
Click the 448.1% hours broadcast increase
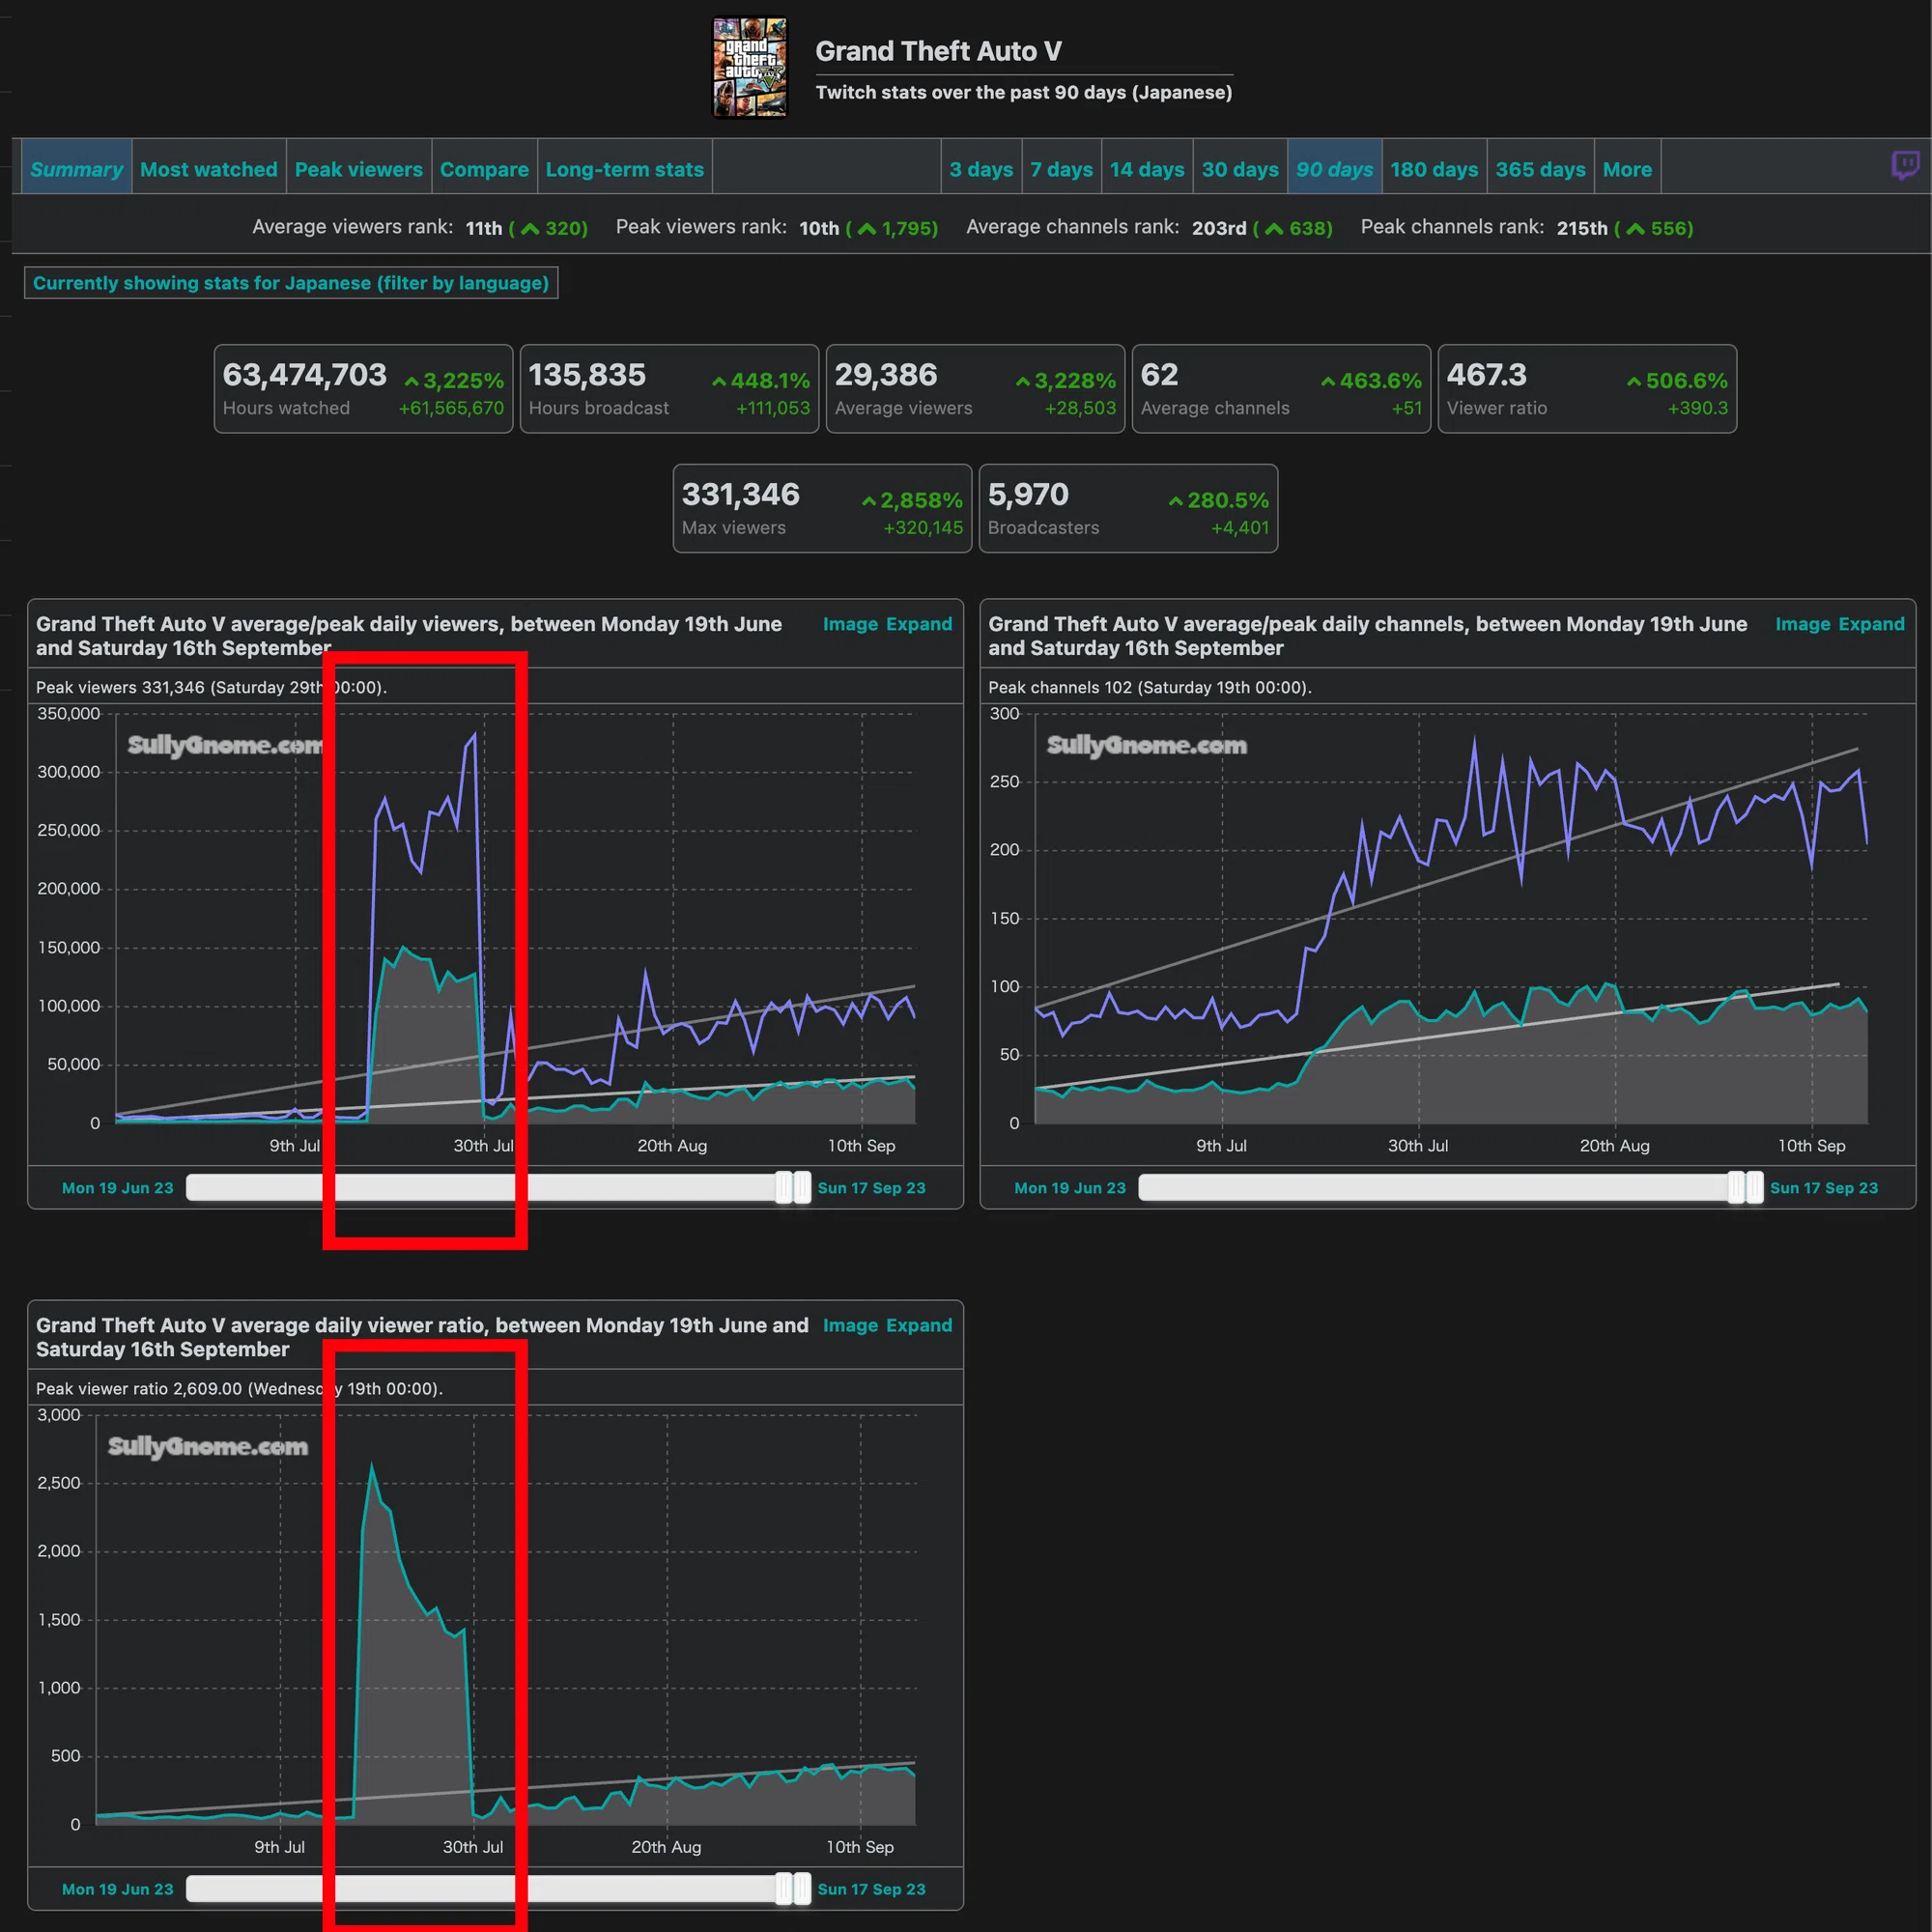761,380
